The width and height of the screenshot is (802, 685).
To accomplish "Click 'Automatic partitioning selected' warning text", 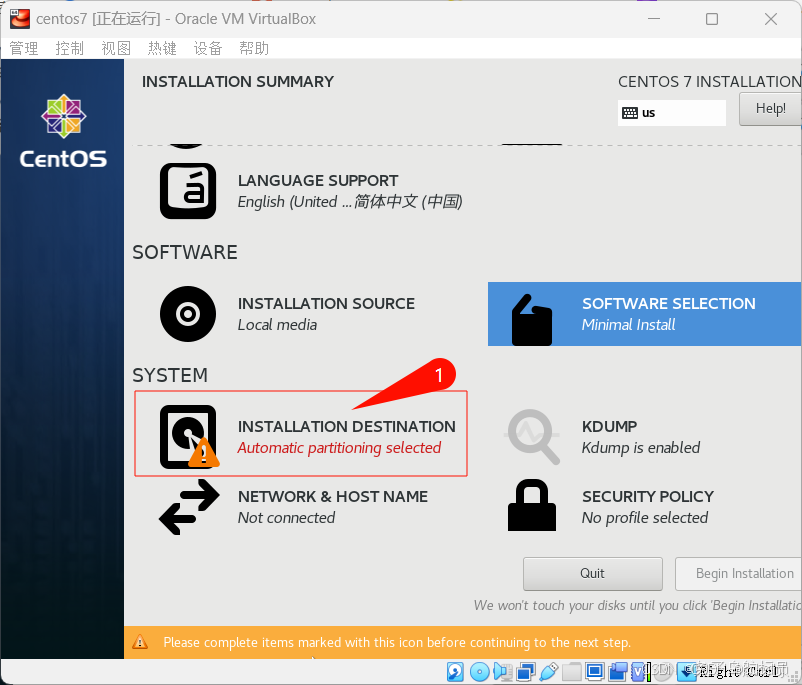I will point(339,448).
